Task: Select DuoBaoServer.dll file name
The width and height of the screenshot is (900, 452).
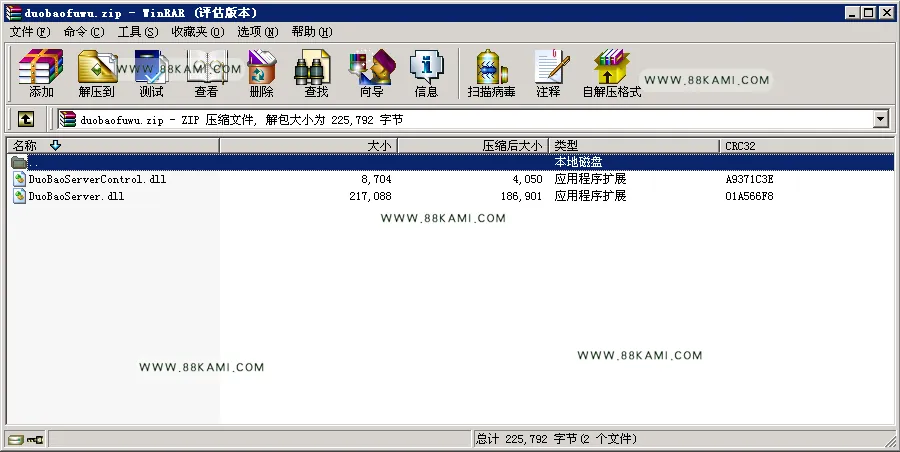Action: coord(76,196)
